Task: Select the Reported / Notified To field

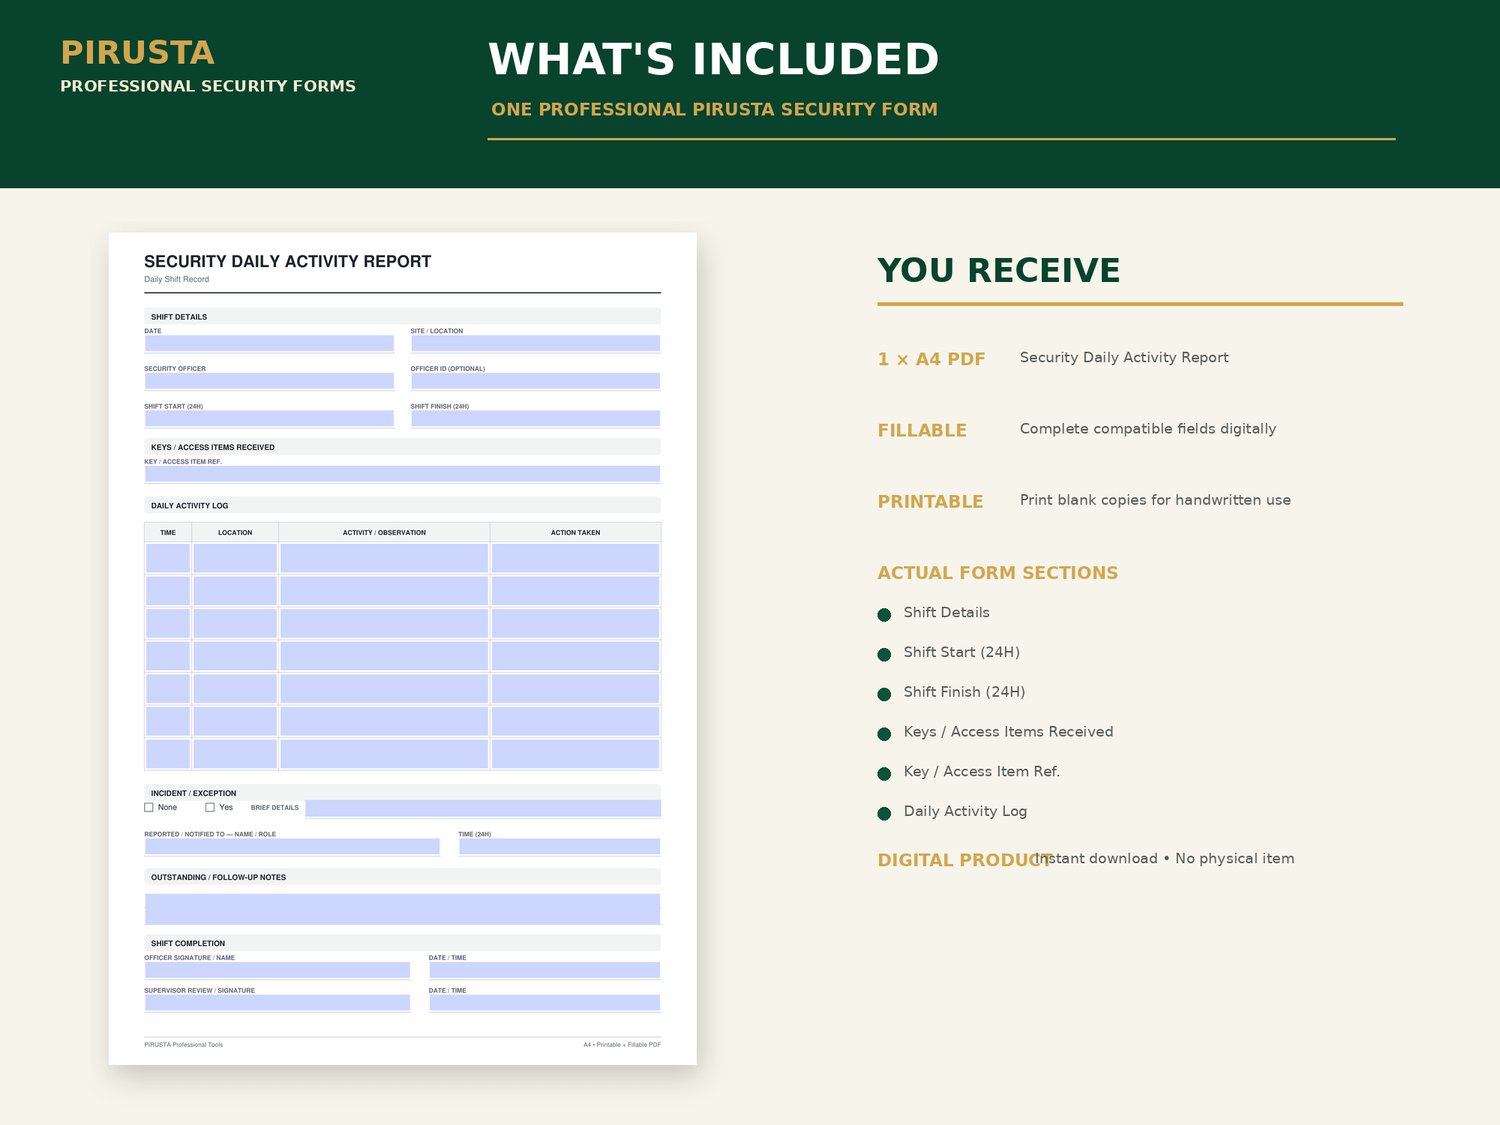Action: pos(292,847)
